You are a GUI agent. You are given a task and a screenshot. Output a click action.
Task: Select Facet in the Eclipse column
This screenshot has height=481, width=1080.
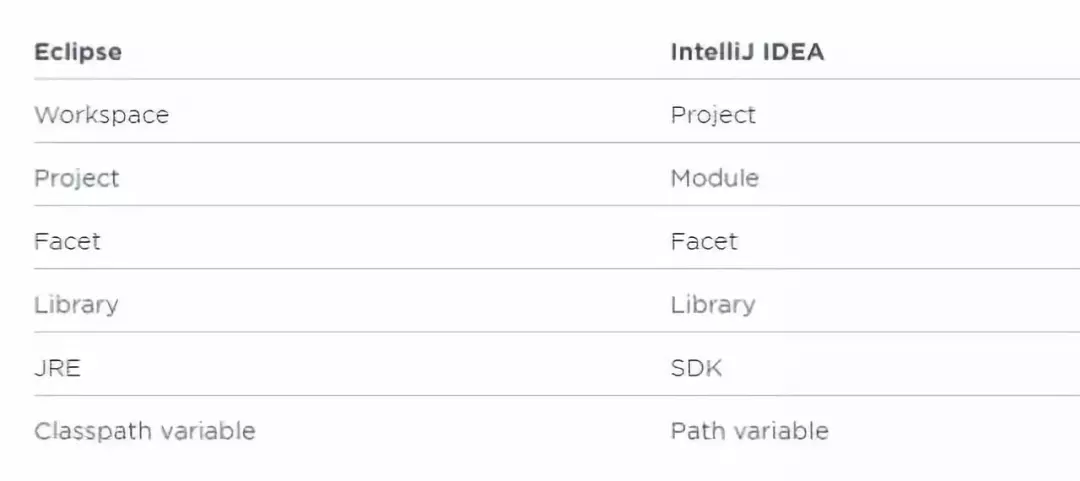pyautogui.click(x=67, y=241)
